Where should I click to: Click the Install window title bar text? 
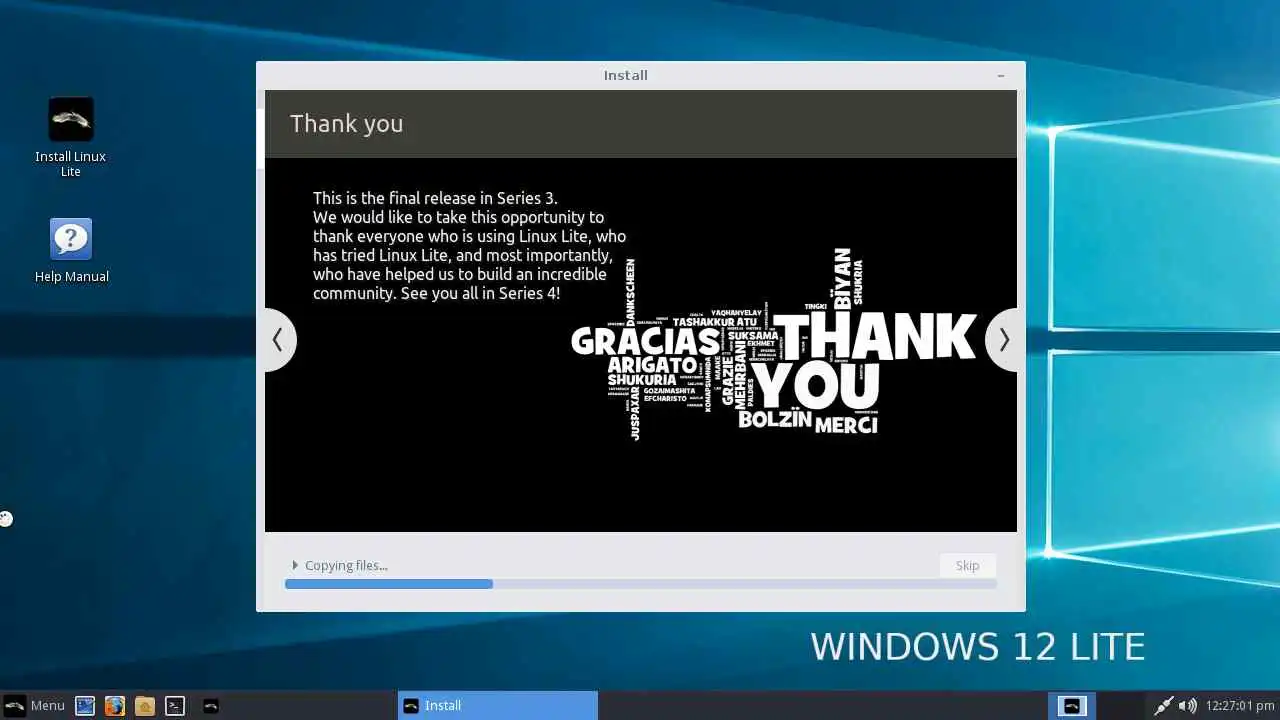point(626,75)
